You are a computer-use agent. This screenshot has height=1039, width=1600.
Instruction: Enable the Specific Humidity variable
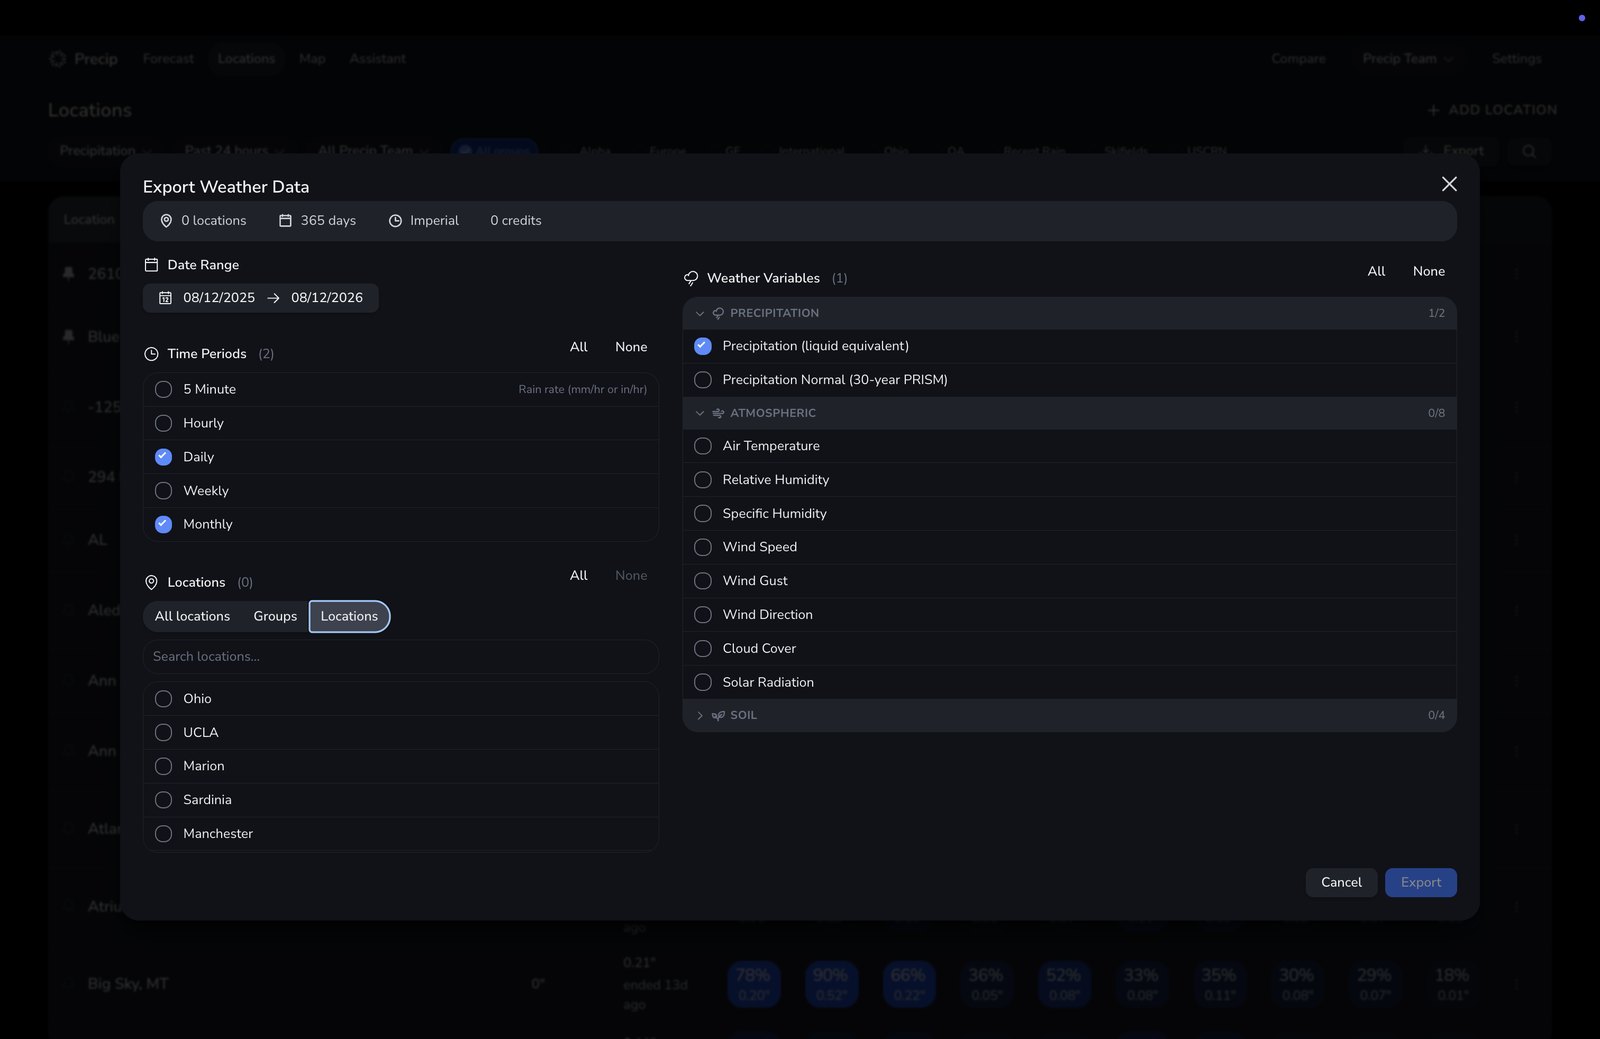click(703, 514)
